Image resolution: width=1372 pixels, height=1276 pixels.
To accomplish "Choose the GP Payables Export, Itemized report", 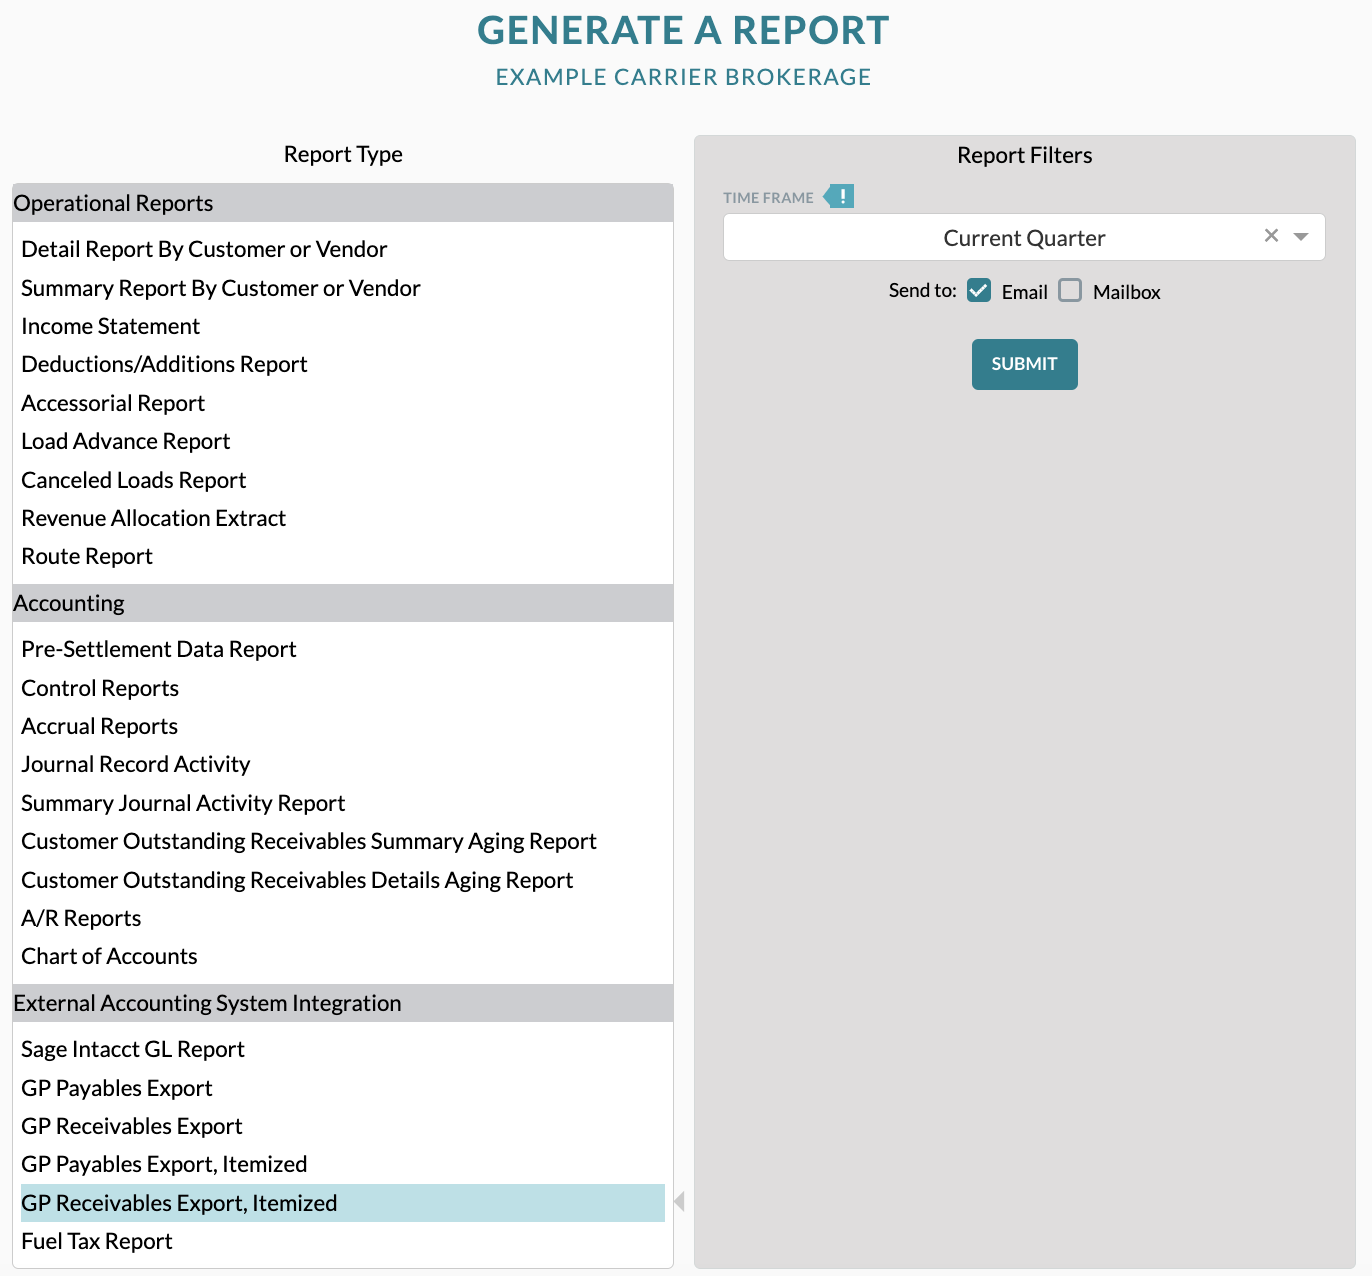I will 164,1164.
